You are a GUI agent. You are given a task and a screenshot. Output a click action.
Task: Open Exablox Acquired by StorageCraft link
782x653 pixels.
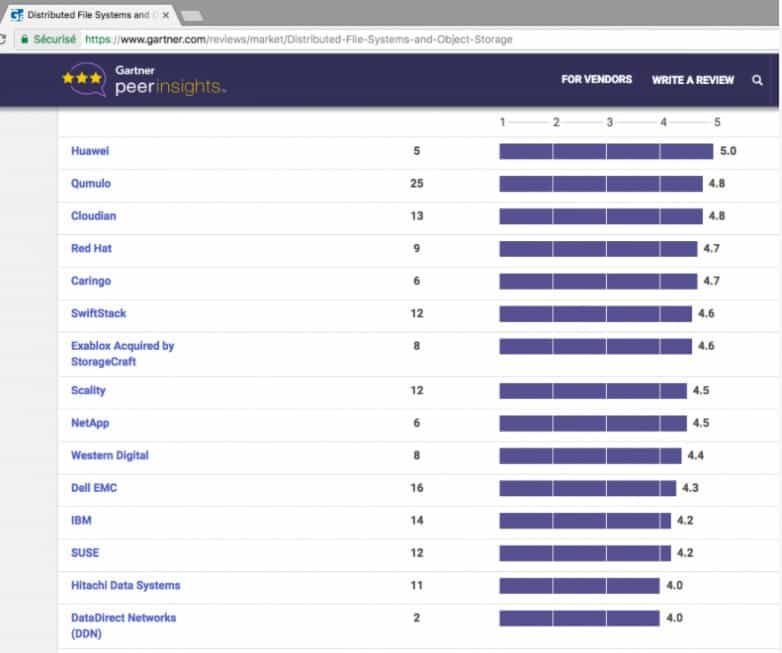(x=122, y=354)
